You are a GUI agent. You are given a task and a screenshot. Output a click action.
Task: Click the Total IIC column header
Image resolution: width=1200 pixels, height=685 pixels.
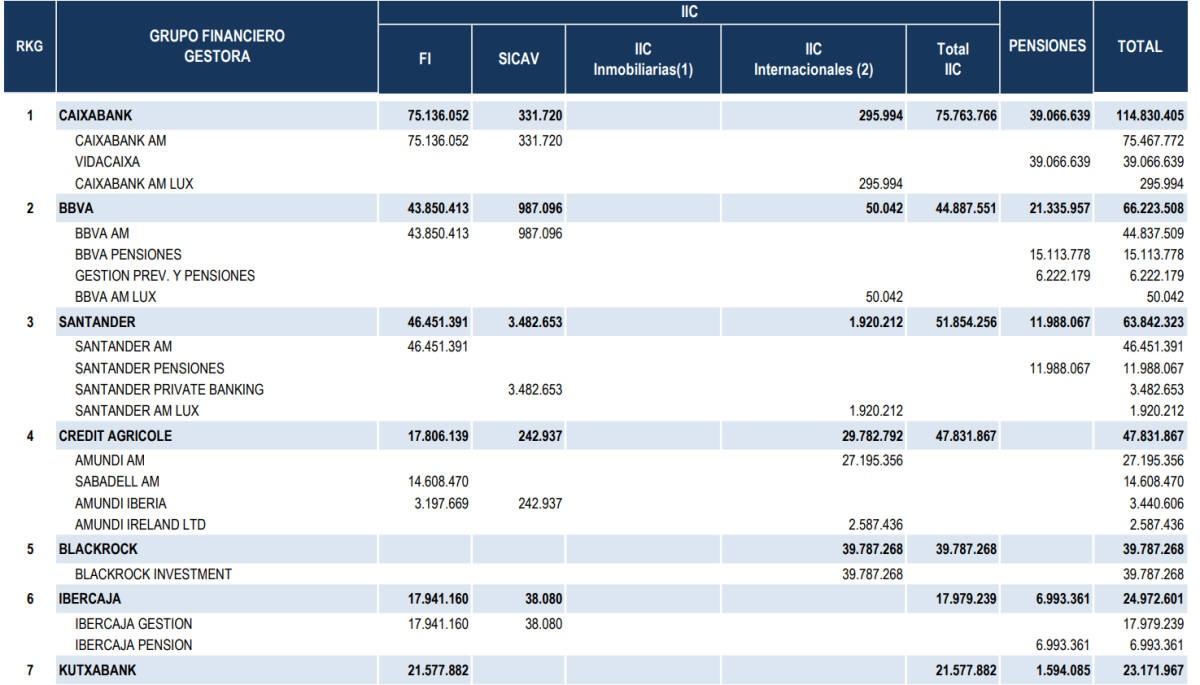pos(953,58)
